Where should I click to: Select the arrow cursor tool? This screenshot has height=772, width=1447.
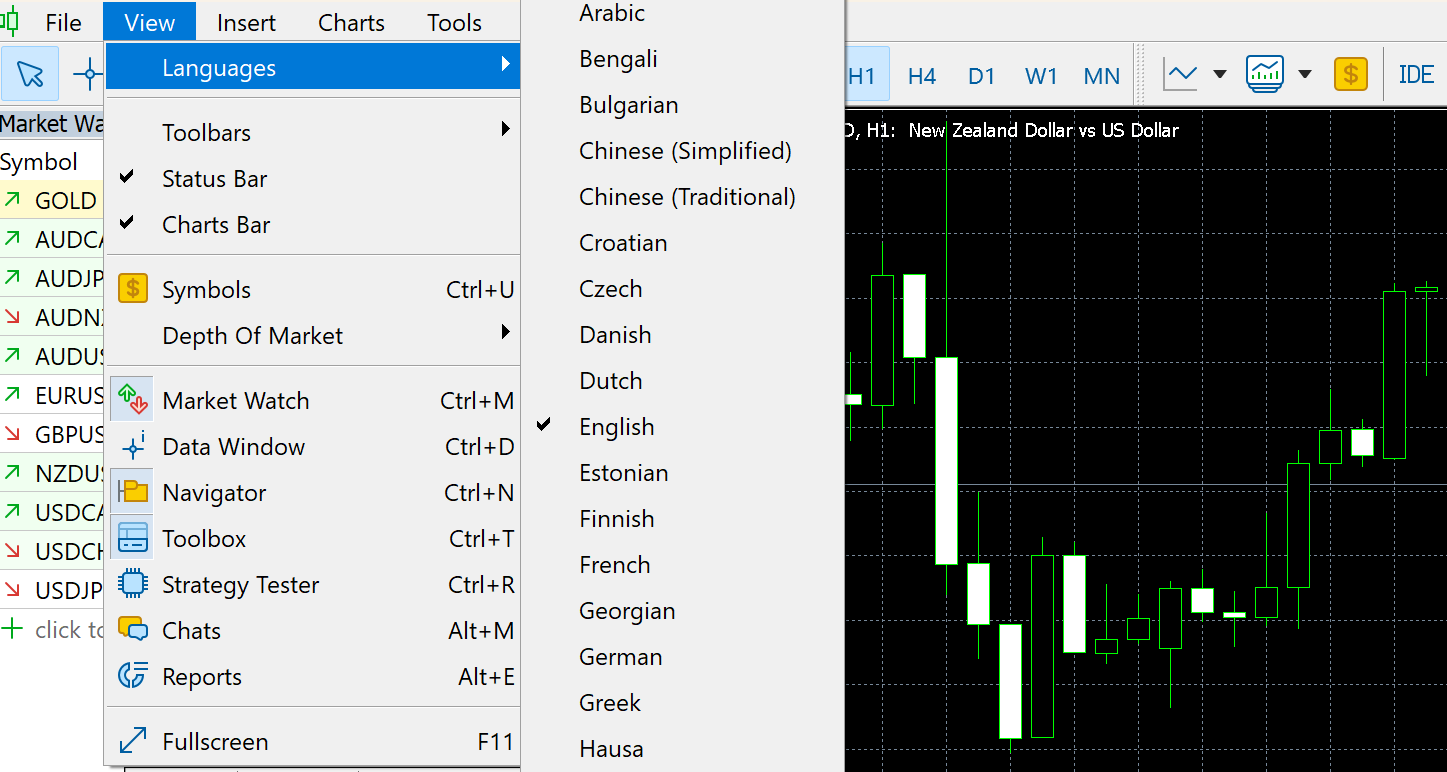click(30, 75)
